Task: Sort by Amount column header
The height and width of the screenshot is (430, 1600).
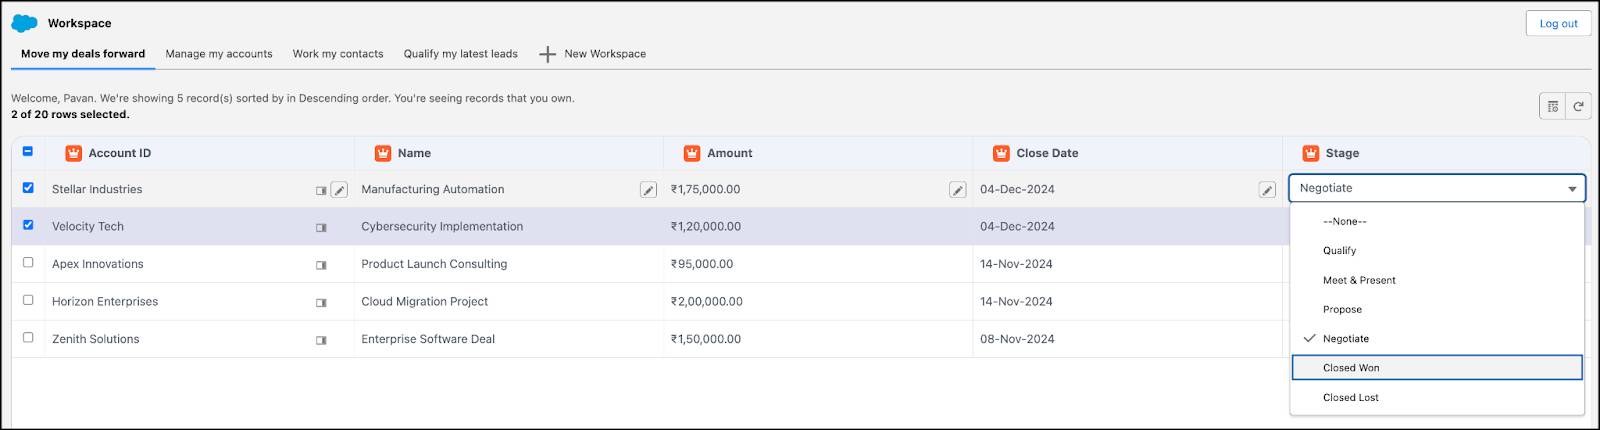Action: [x=730, y=153]
